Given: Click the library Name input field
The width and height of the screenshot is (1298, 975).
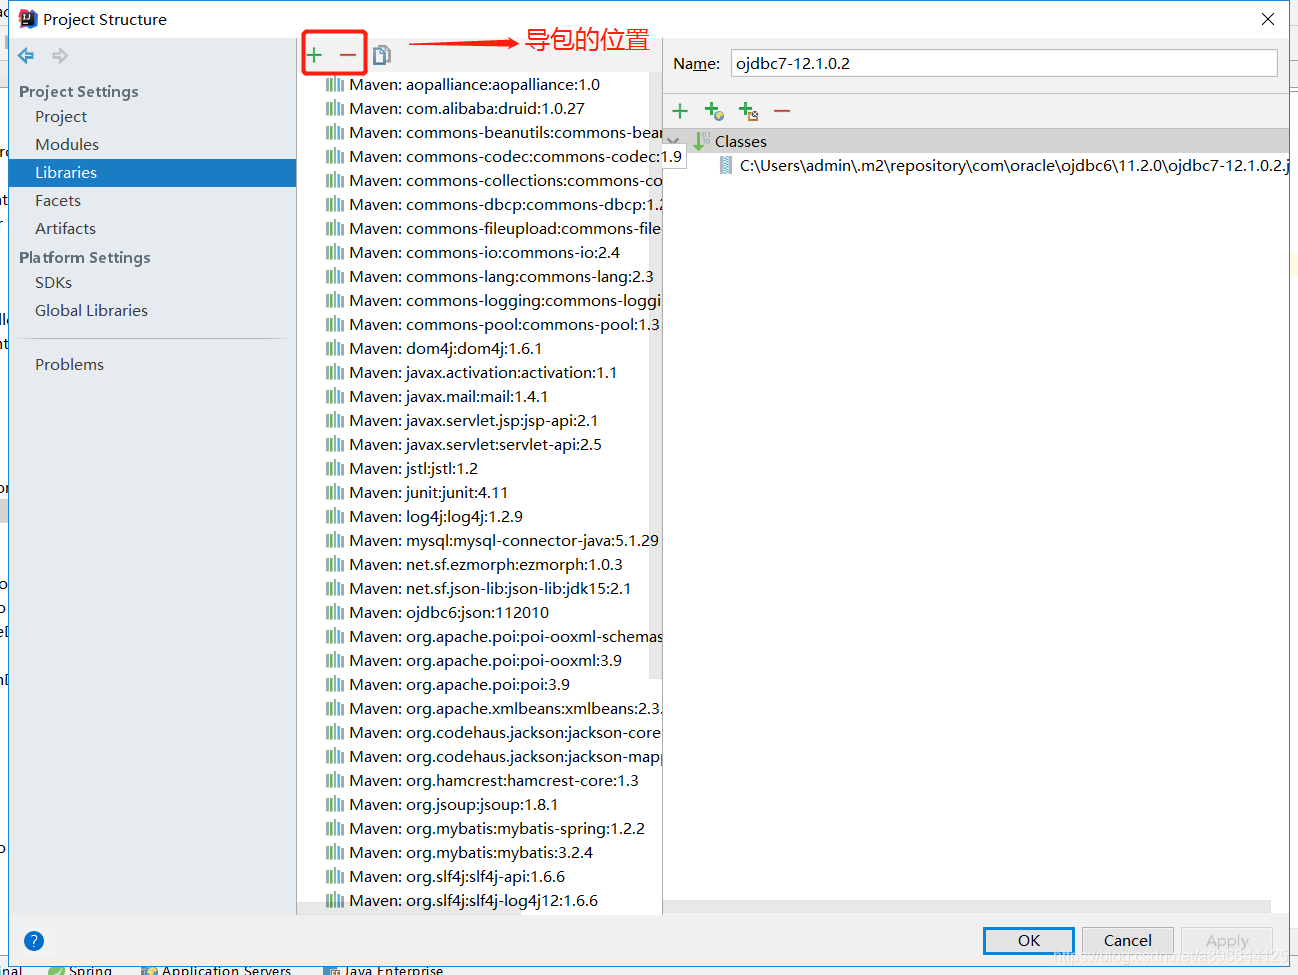Looking at the screenshot, I should 1004,63.
